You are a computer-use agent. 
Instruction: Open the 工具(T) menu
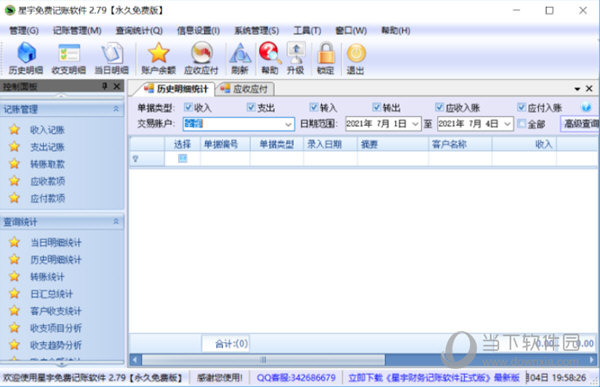click(307, 30)
